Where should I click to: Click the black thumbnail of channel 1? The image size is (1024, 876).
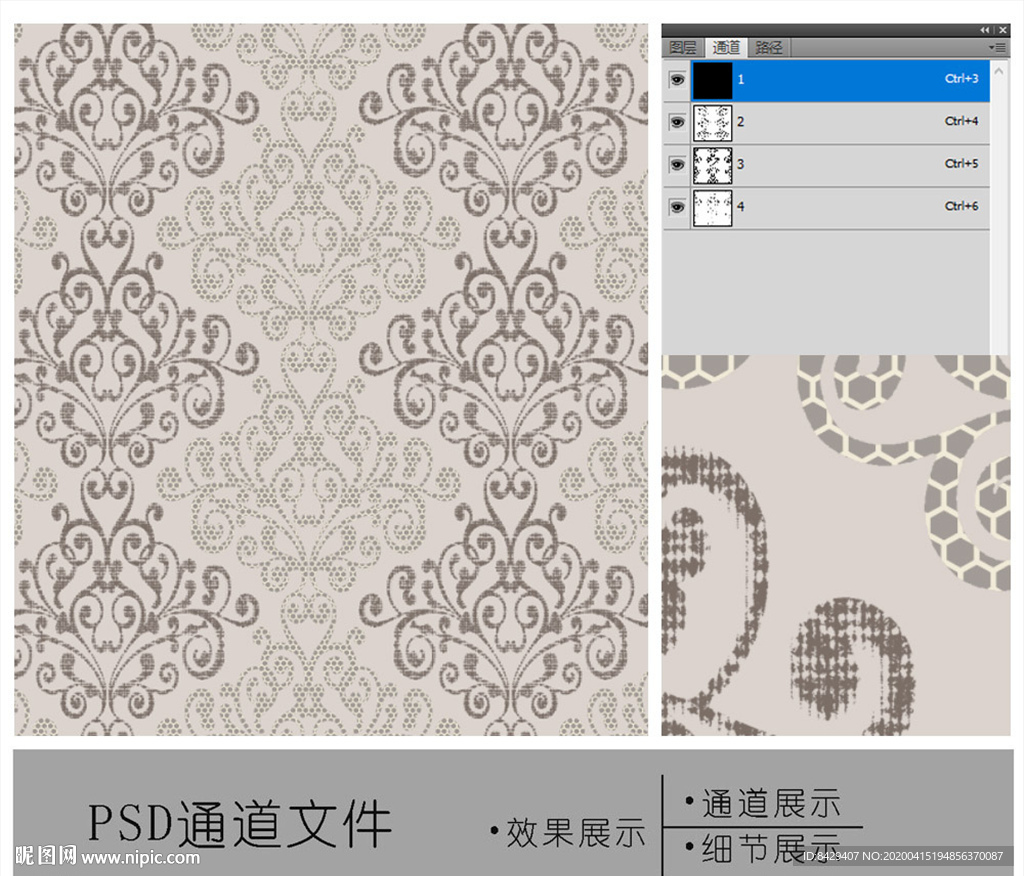(x=712, y=80)
